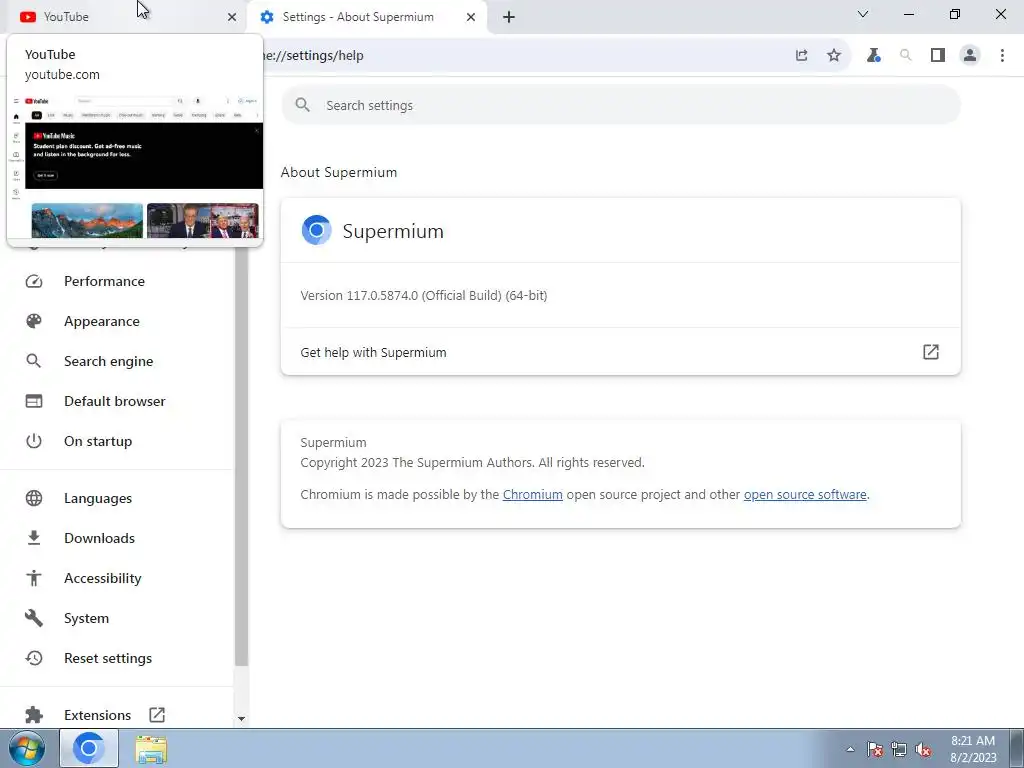Click the zoom magnifier icon in toolbar

[905, 56]
